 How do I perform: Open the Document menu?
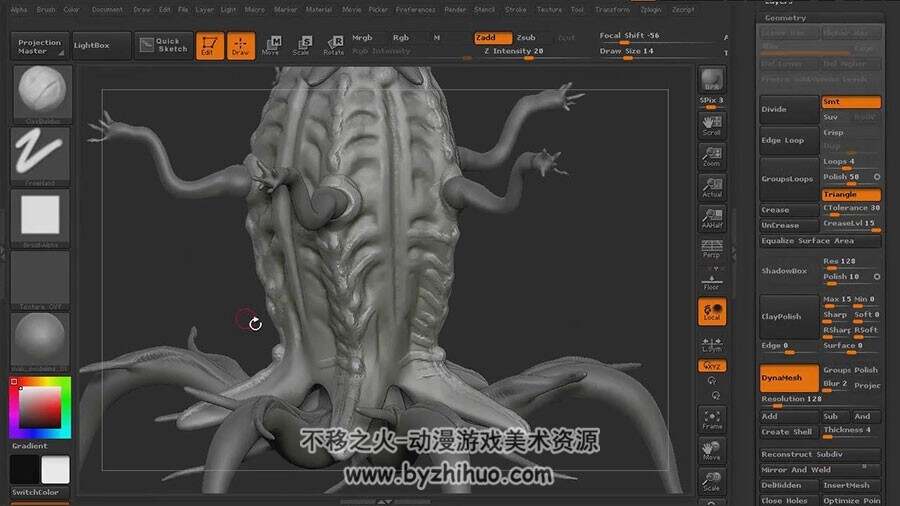107,10
